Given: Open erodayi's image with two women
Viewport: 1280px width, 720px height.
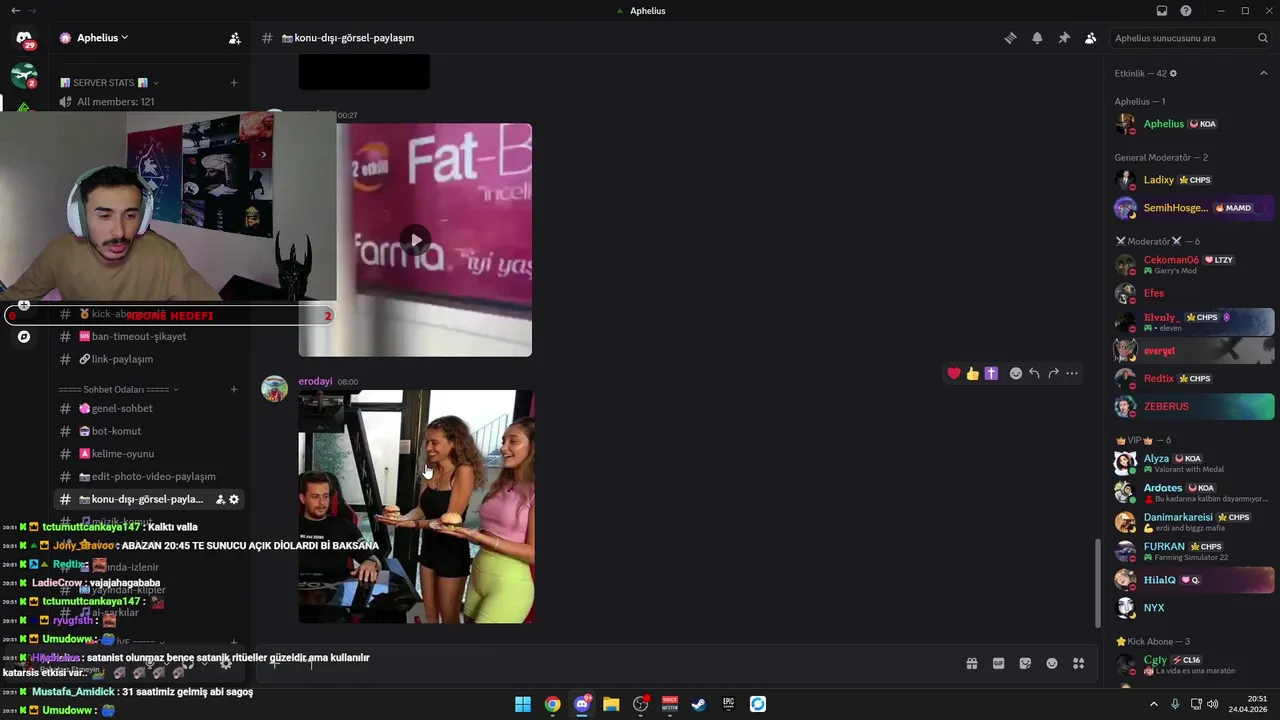Looking at the screenshot, I should (x=416, y=507).
